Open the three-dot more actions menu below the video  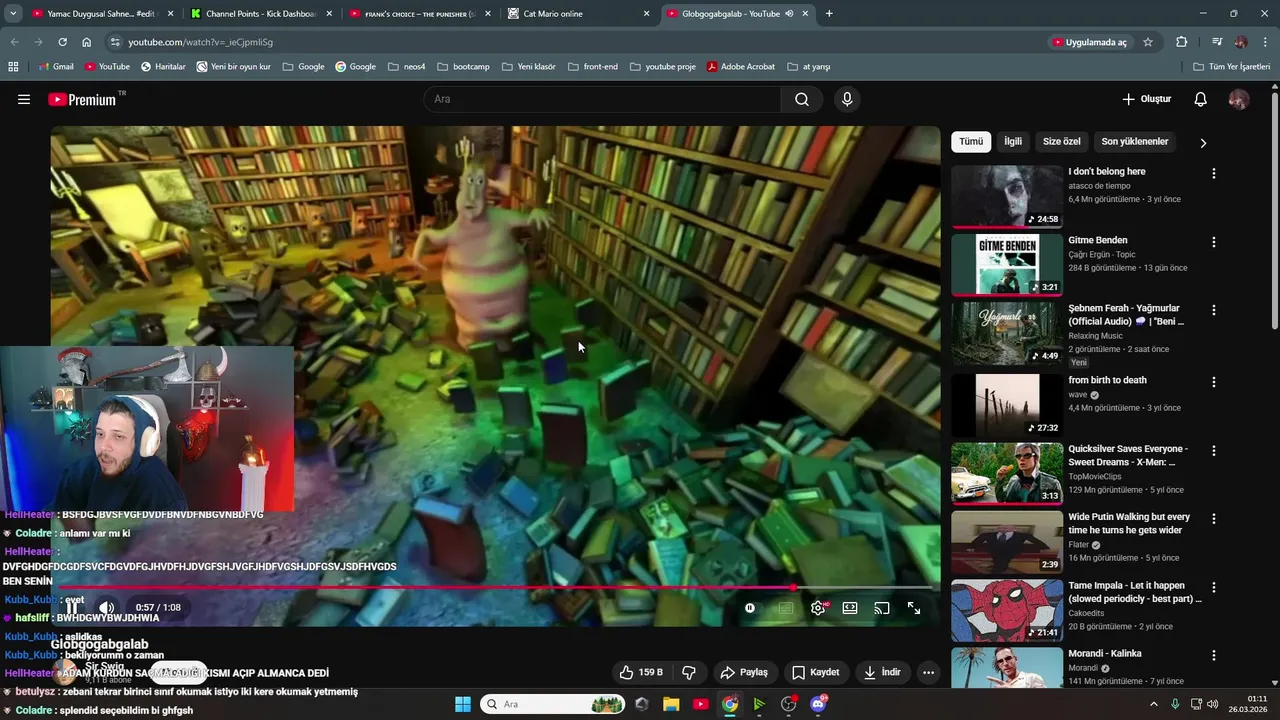coord(928,672)
